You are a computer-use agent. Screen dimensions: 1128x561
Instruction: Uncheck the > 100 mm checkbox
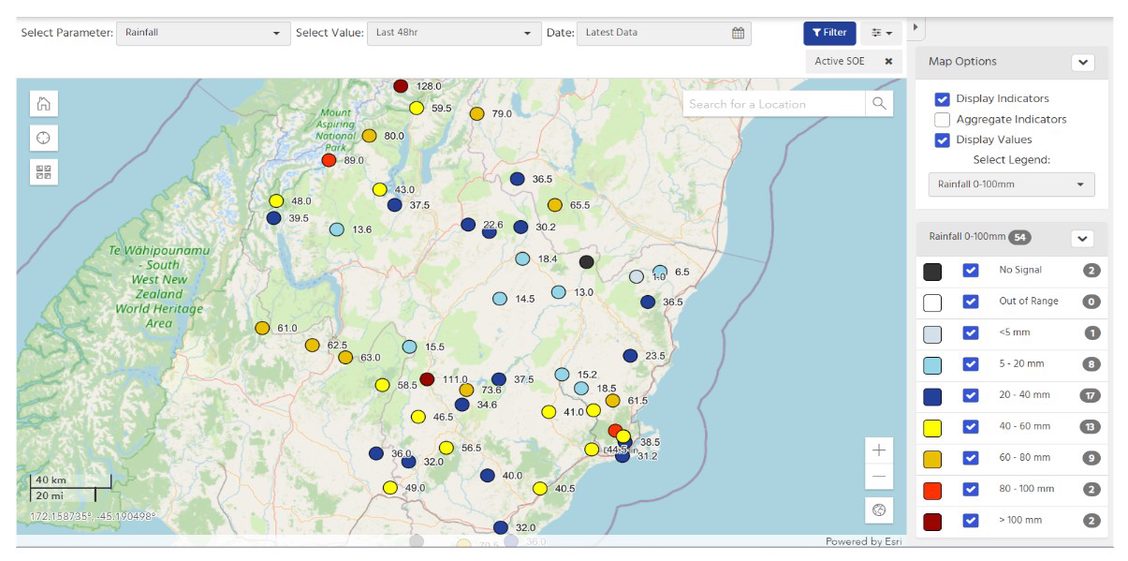pyautogui.click(x=970, y=520)
